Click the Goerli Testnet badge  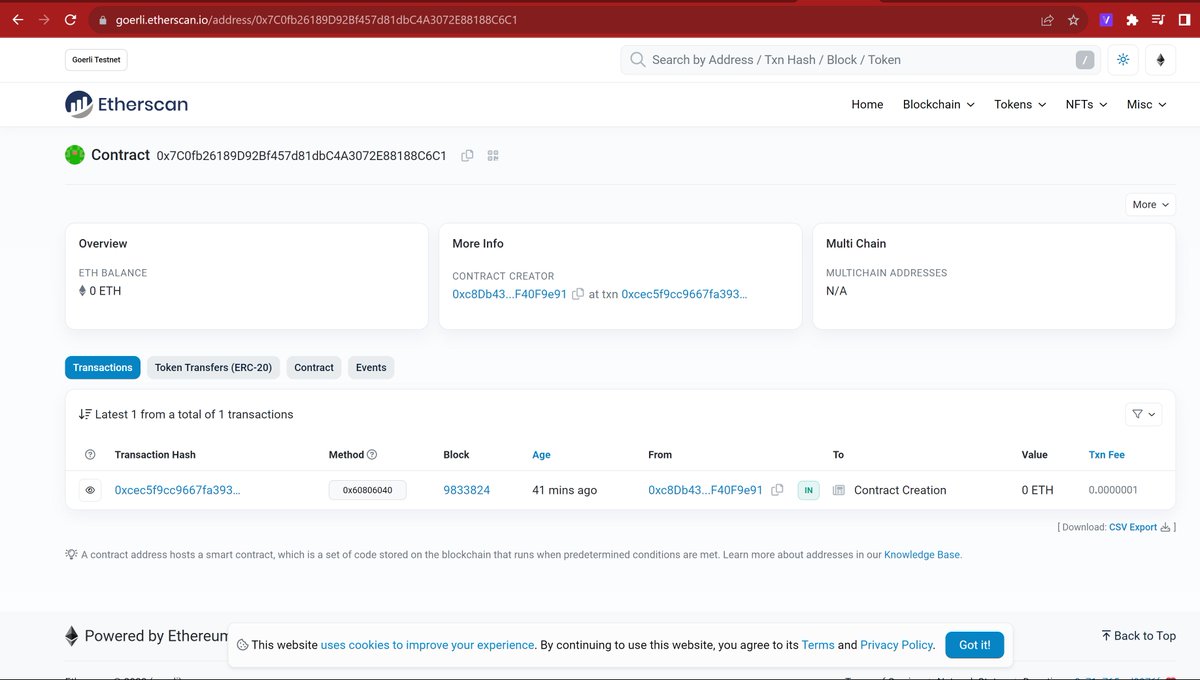[96, 60]
